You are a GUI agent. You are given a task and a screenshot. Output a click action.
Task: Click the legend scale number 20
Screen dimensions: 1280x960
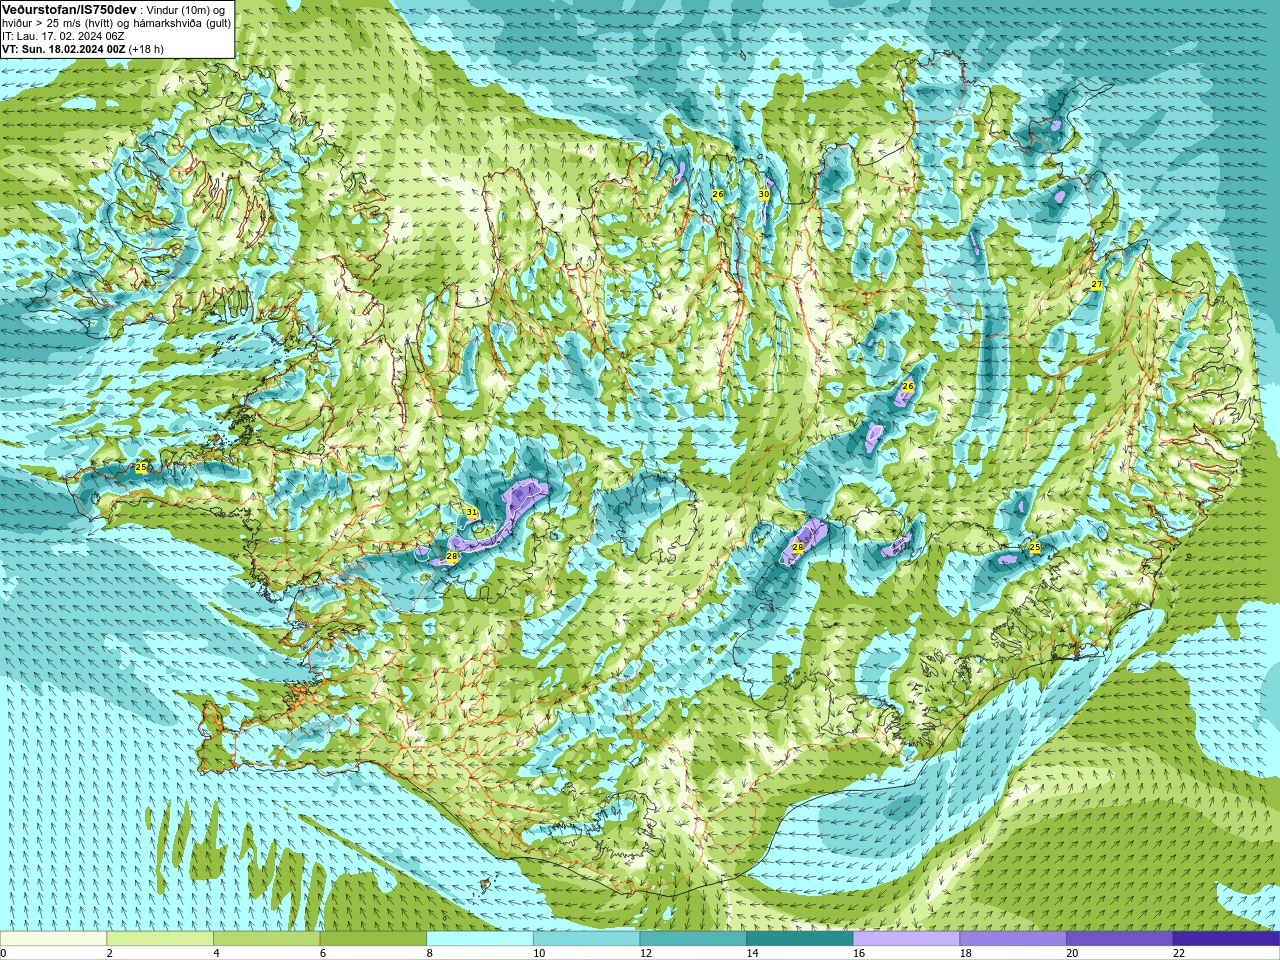(x=1072, y=953)
